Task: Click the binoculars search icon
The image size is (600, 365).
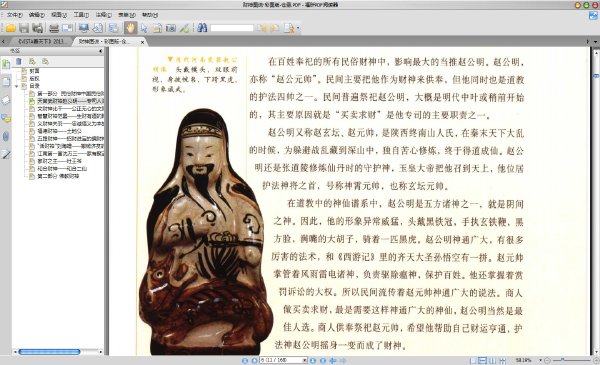Action: tap(202, 28)
